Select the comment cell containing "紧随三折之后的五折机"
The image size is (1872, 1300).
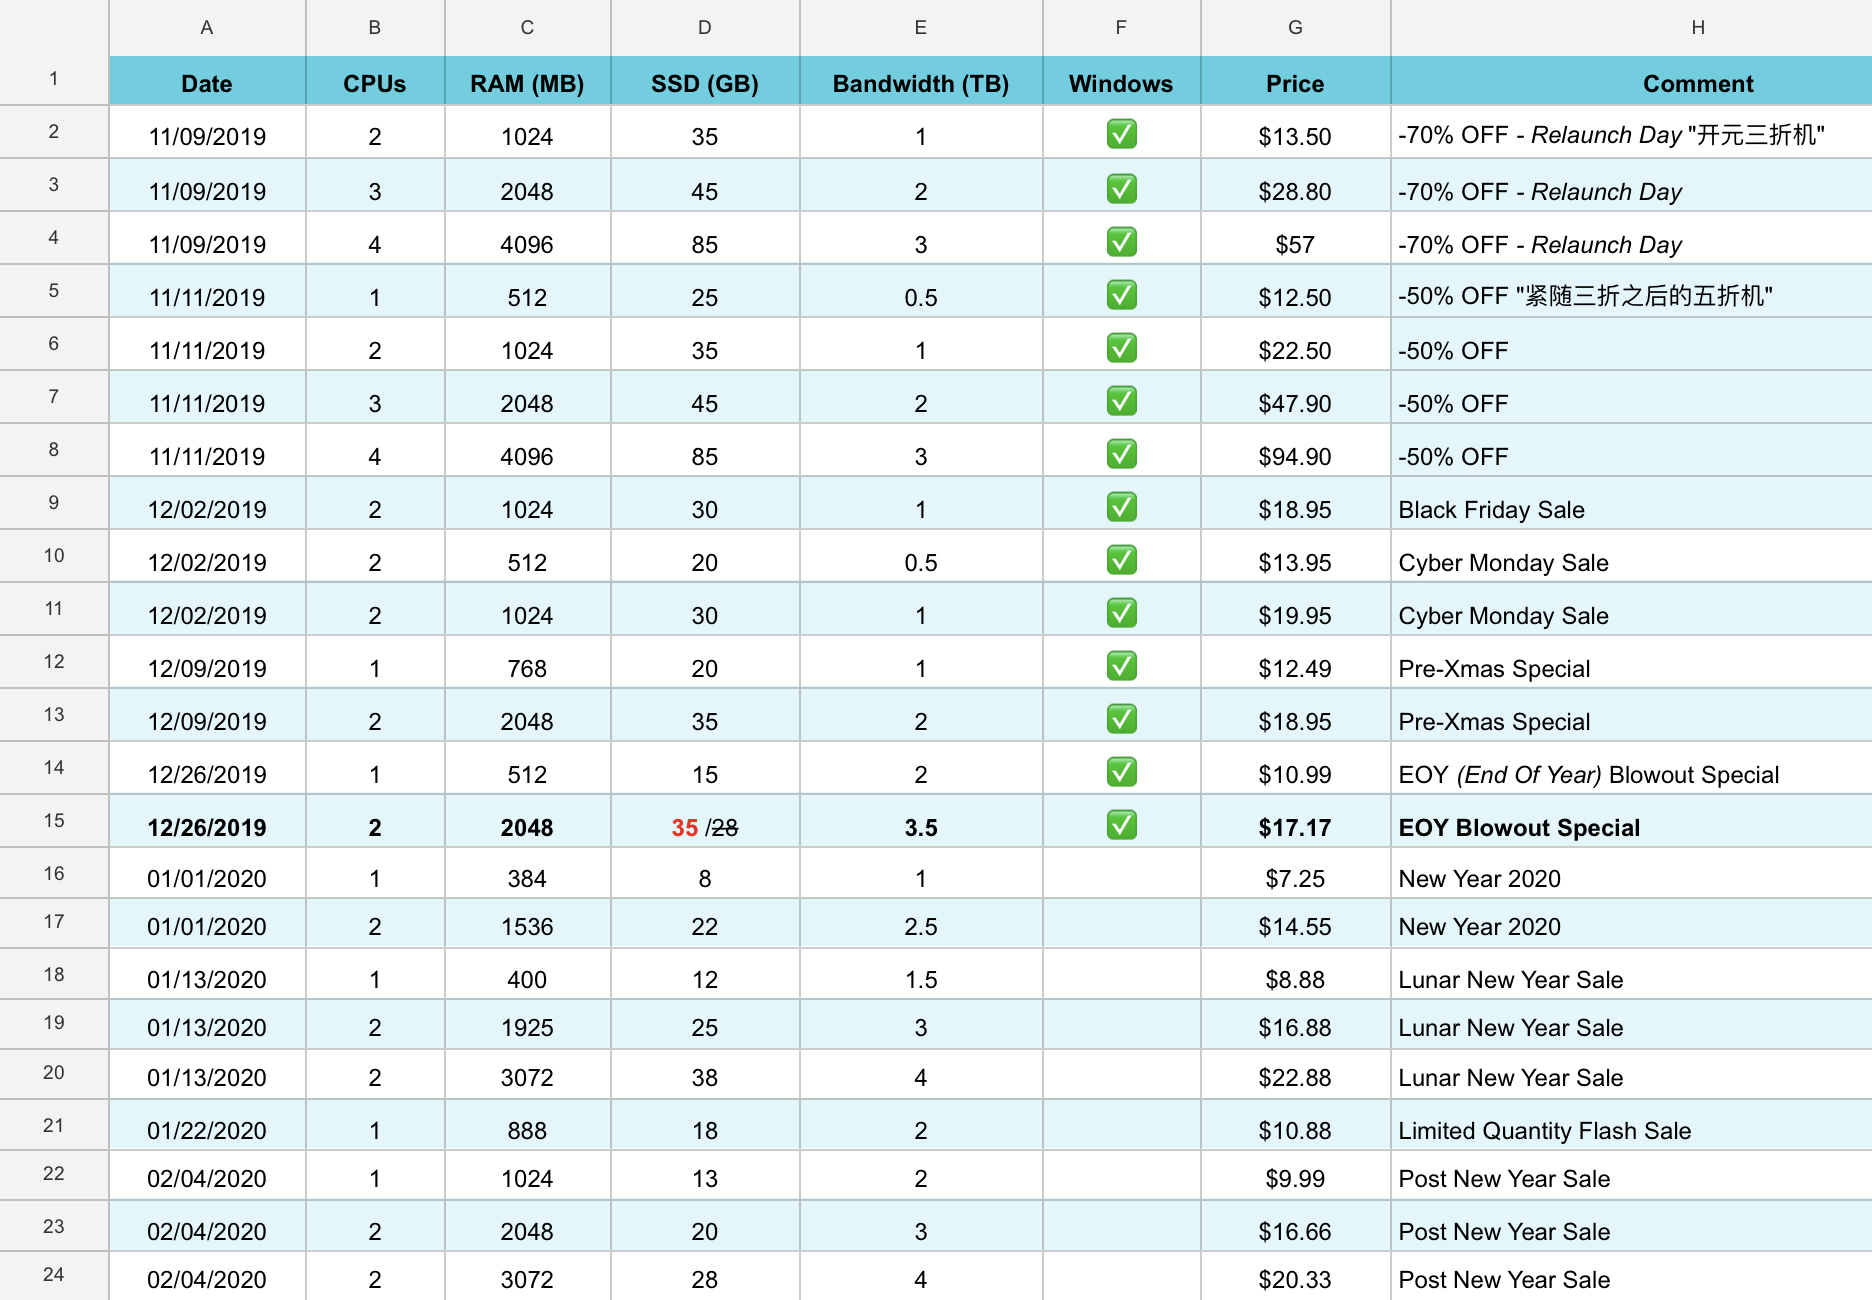[1631, 292]
